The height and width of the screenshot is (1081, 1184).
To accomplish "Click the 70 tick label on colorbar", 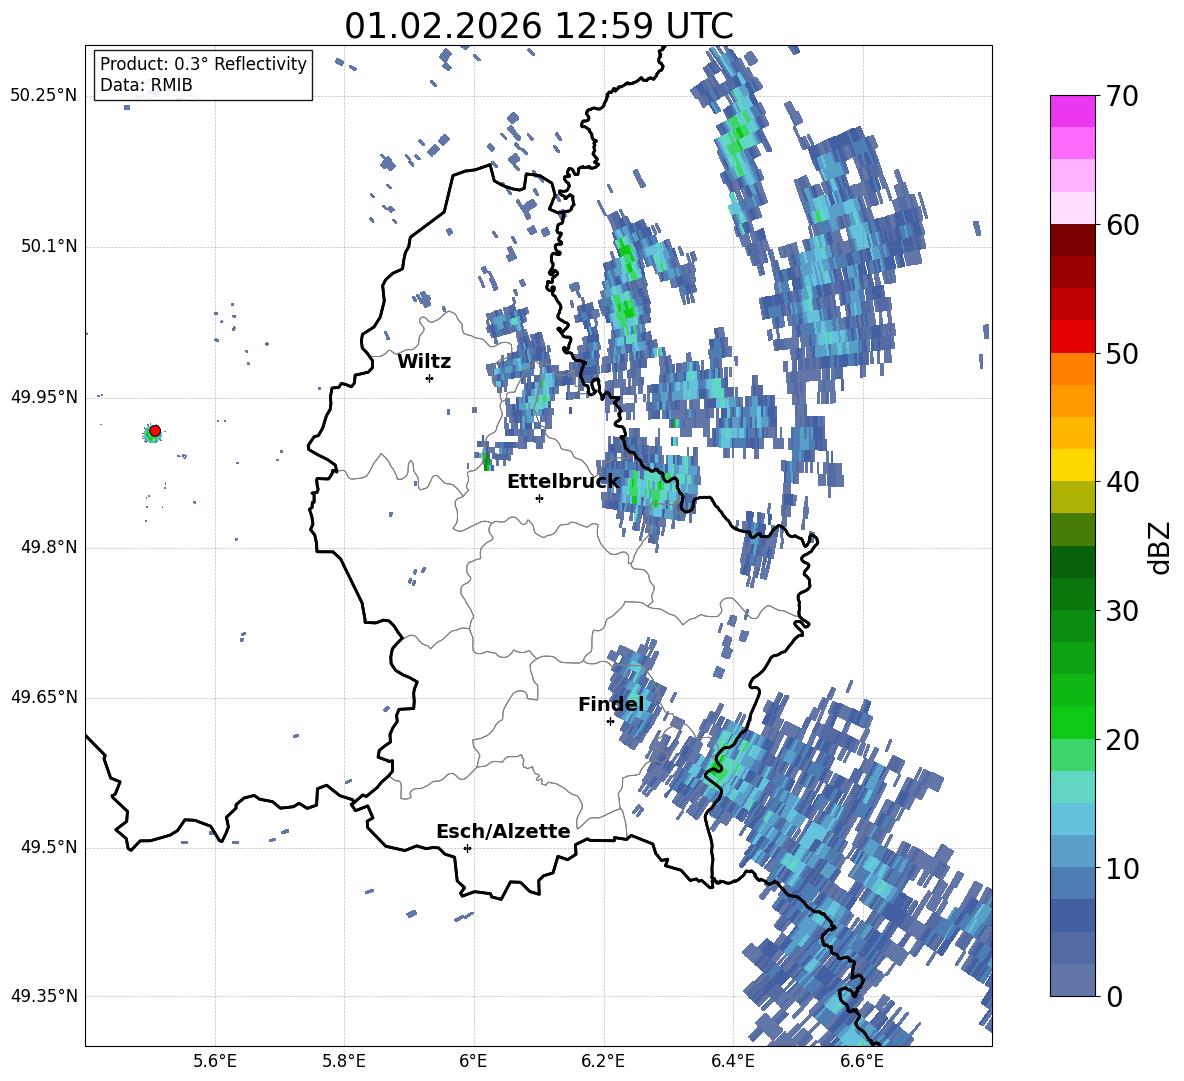I will (x=1124, y=96).
